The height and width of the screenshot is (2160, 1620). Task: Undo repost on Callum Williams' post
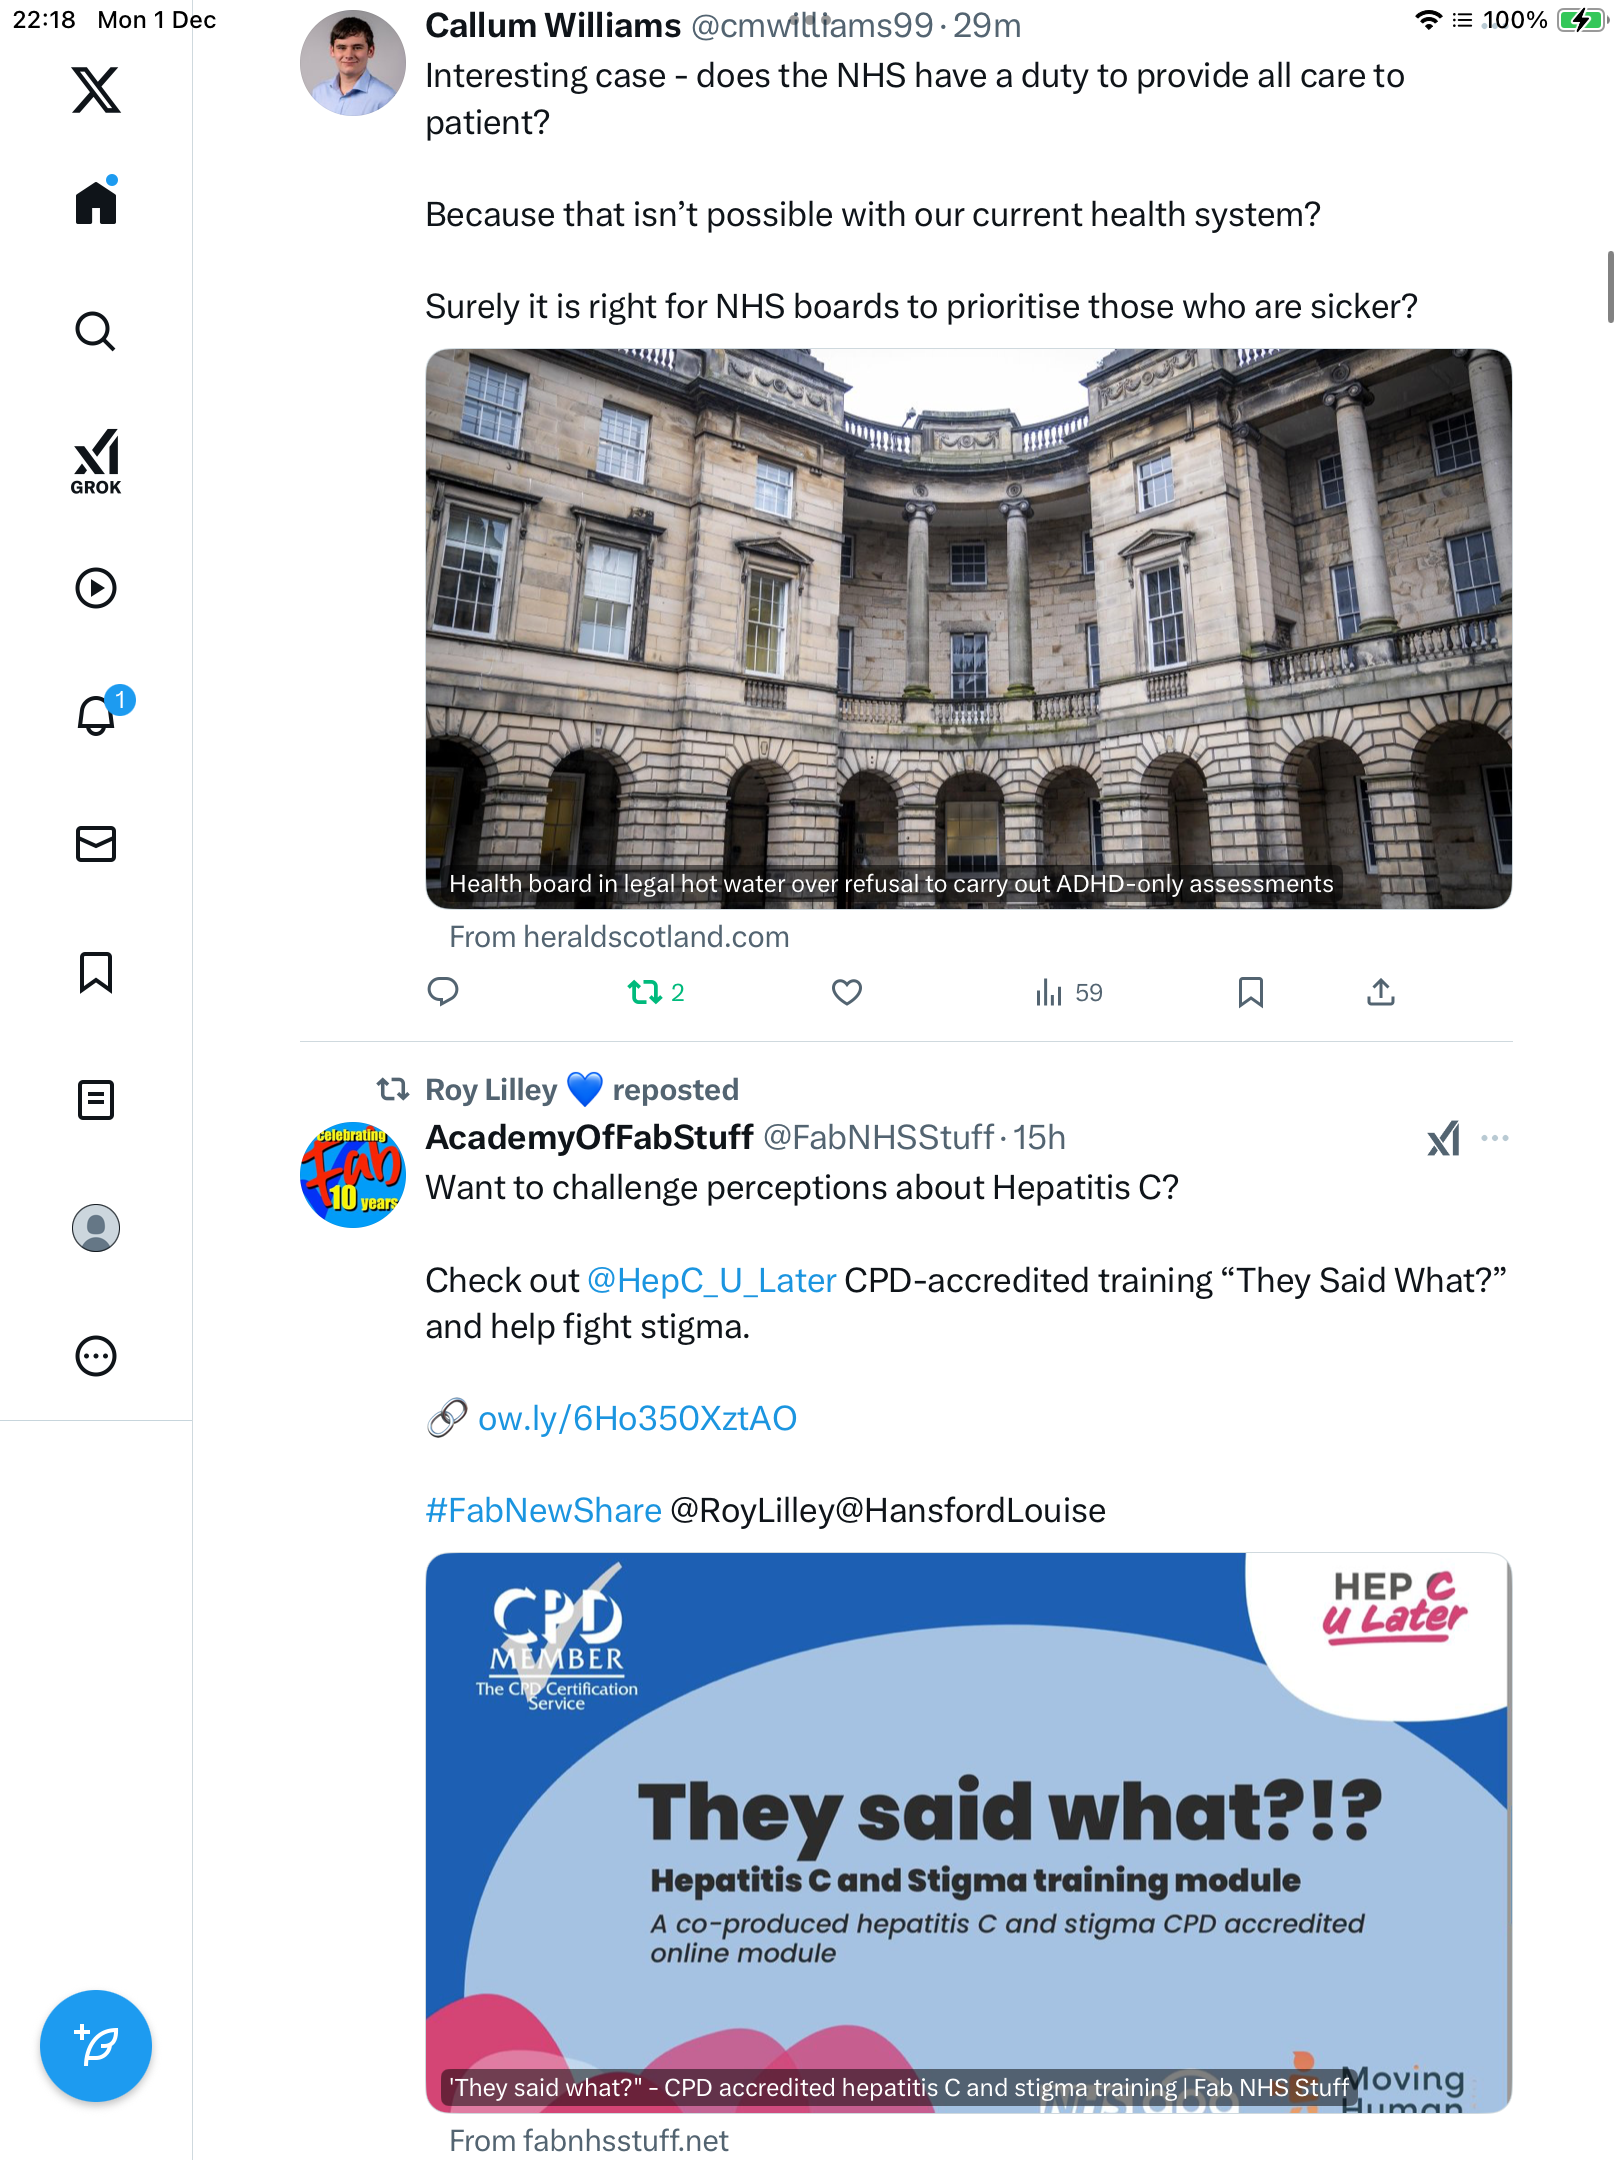[x=656, y=992]
